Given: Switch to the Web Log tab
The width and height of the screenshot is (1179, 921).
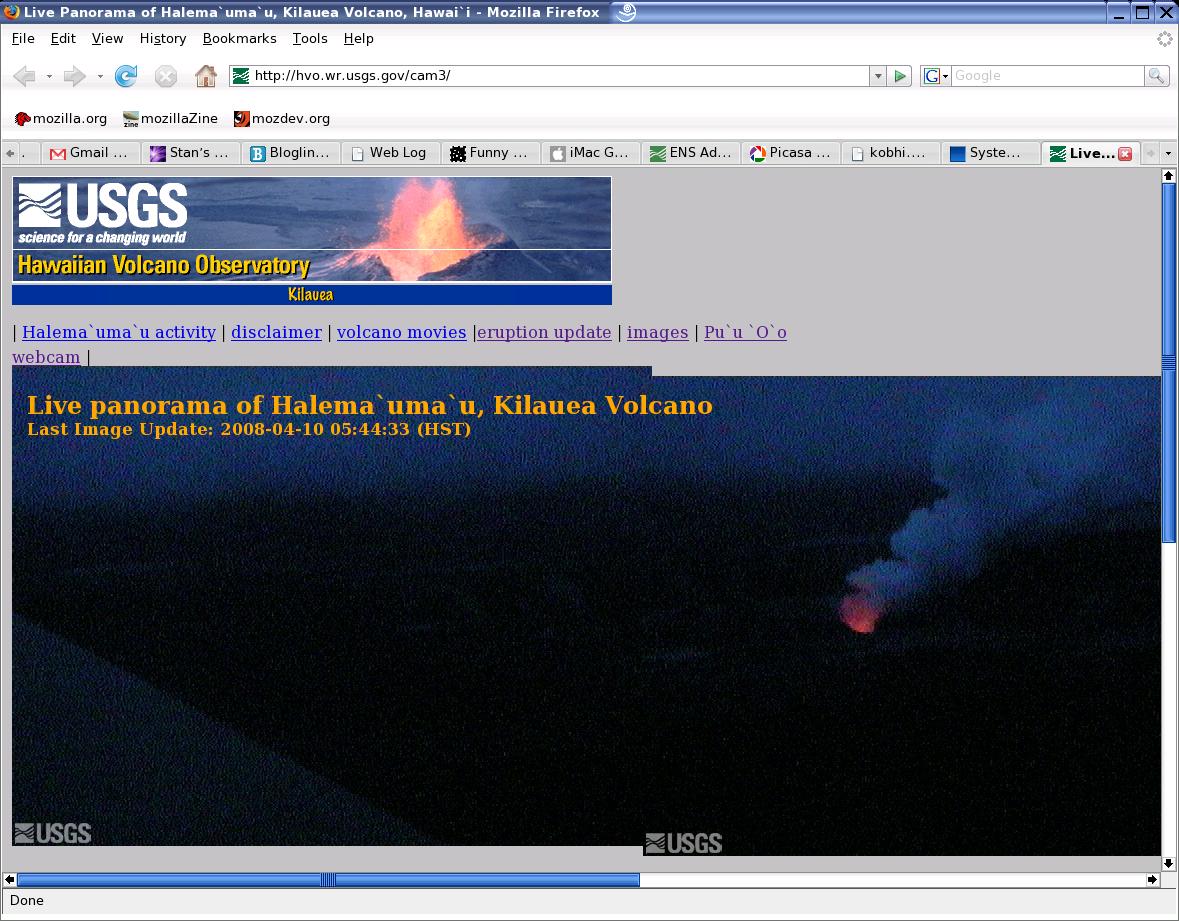Looking at the screenshot, I should pos(390,153).
